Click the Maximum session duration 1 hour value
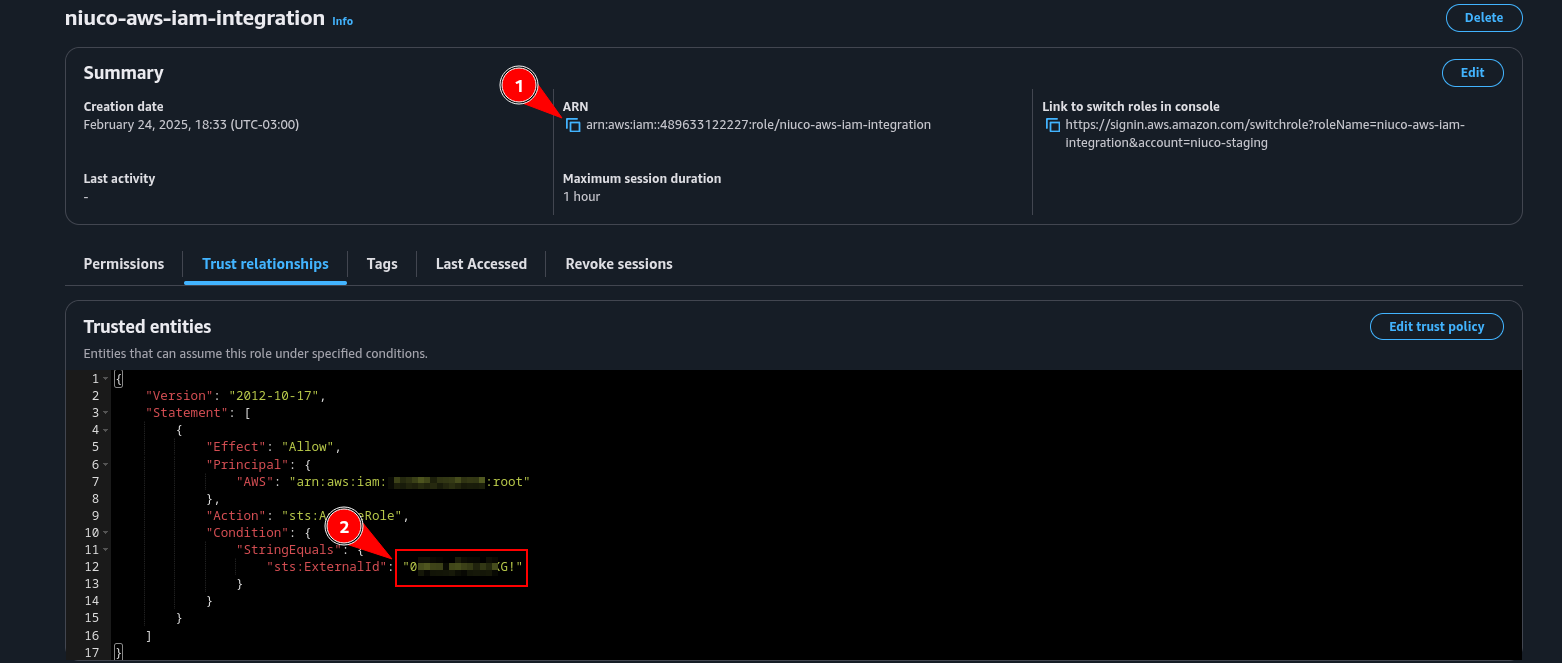 (x=581, y=197)
